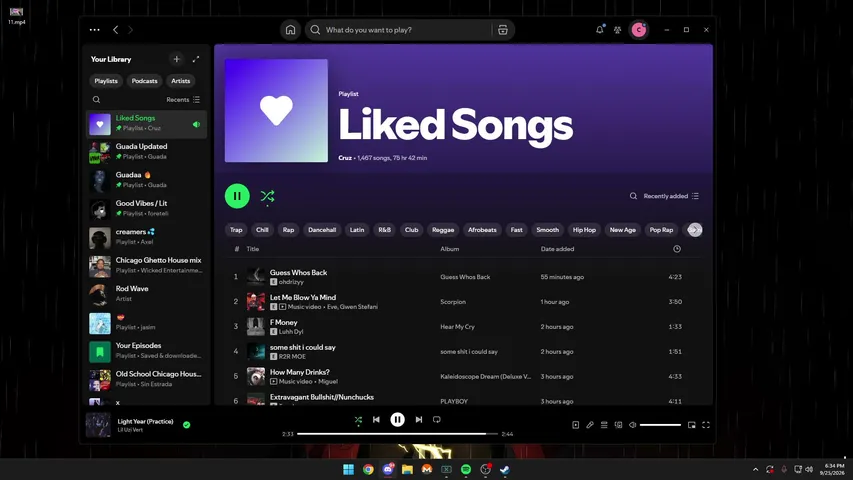This screenshot has width=853, height=480.
Task: Select Artists library filter
Action: [x=181, y=81]
